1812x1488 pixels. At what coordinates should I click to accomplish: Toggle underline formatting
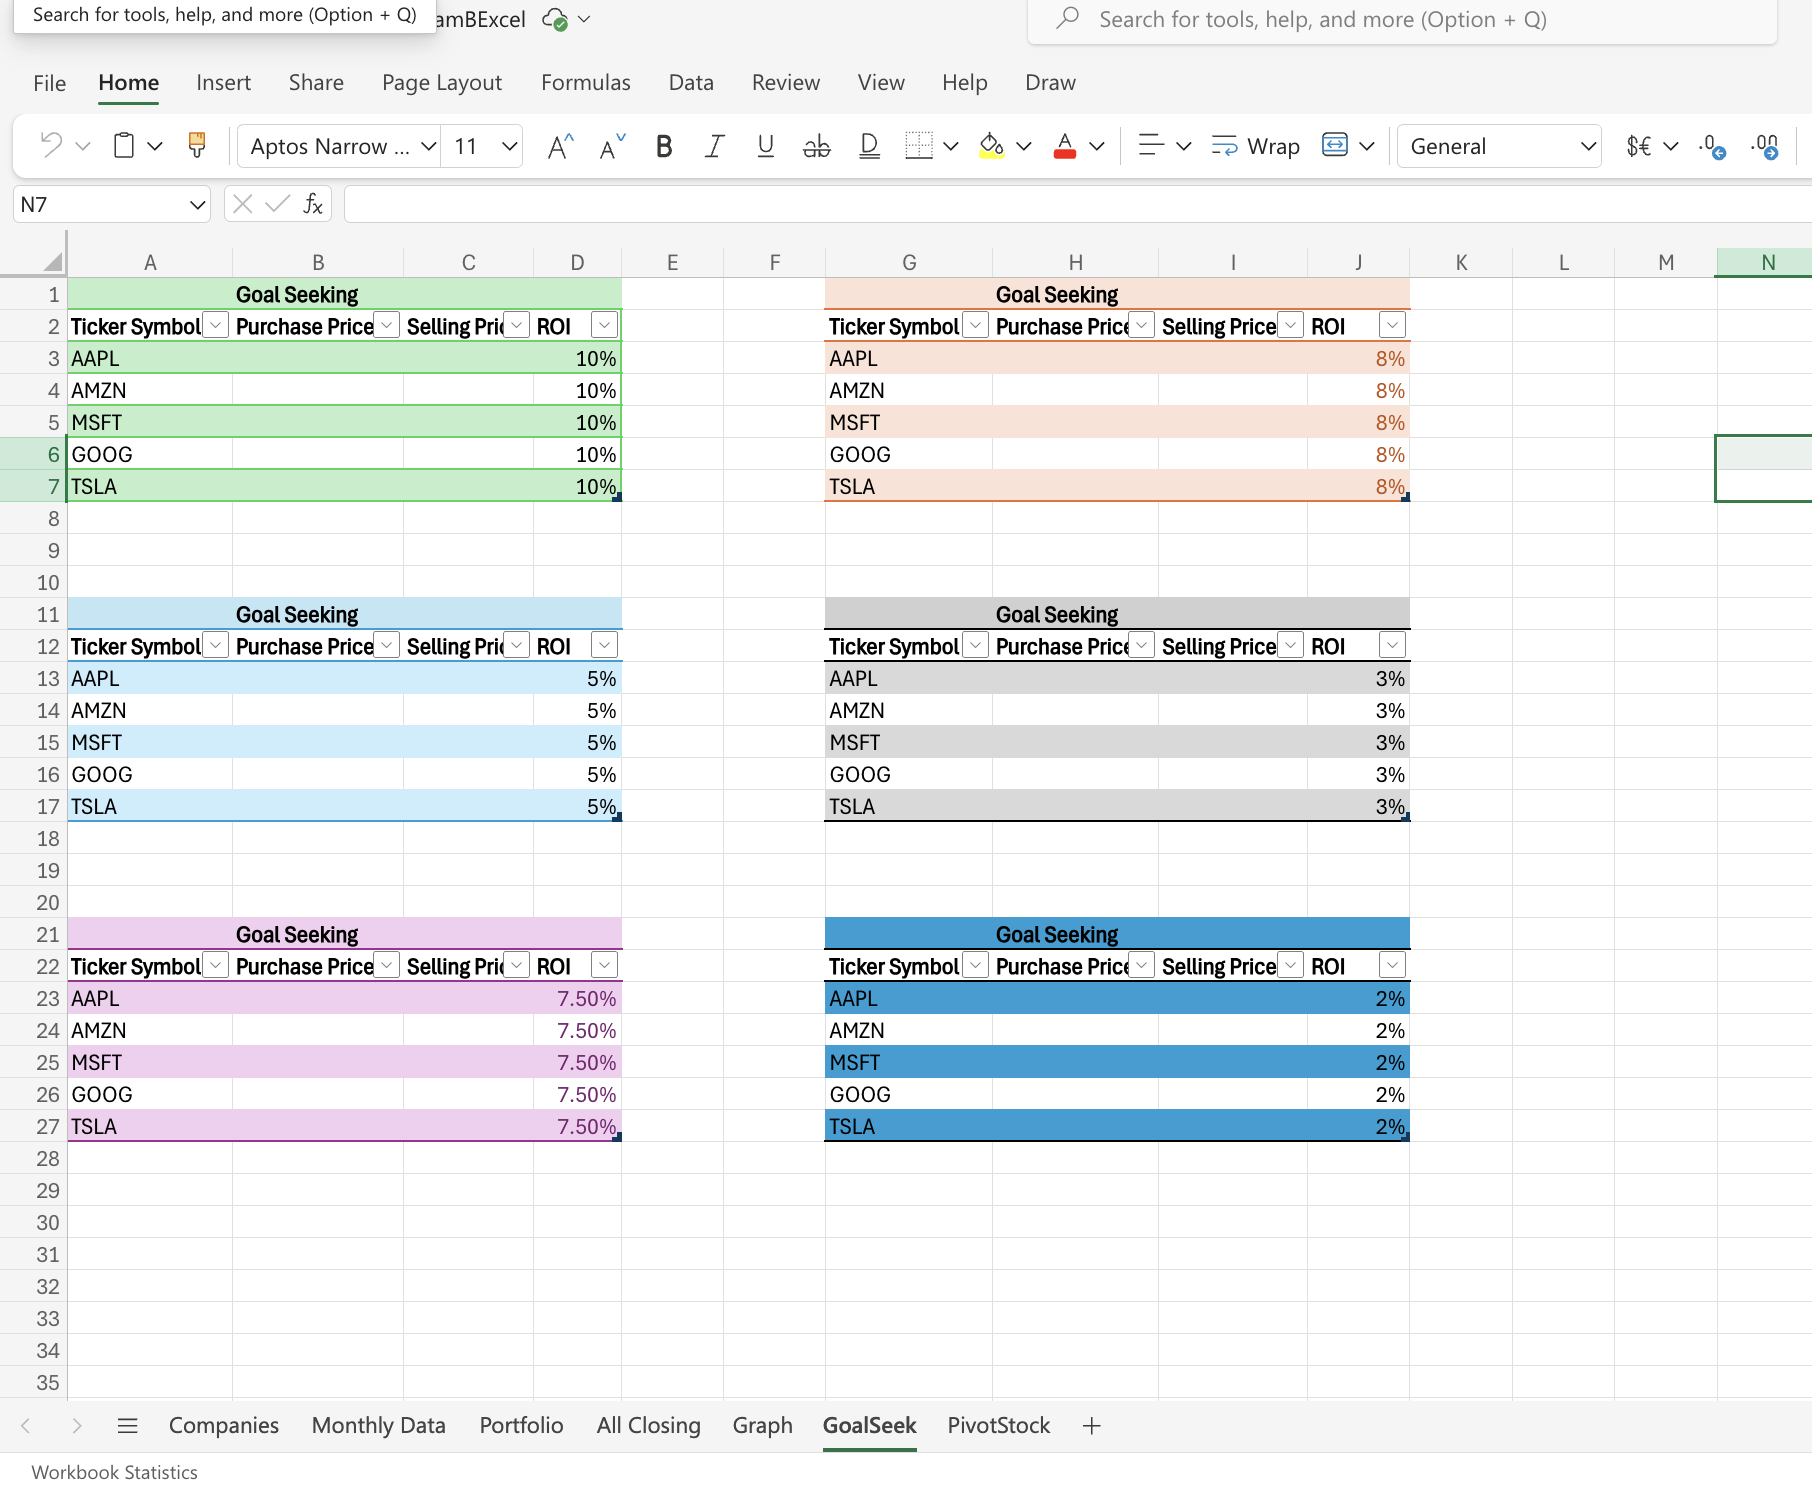coord(765,146)
